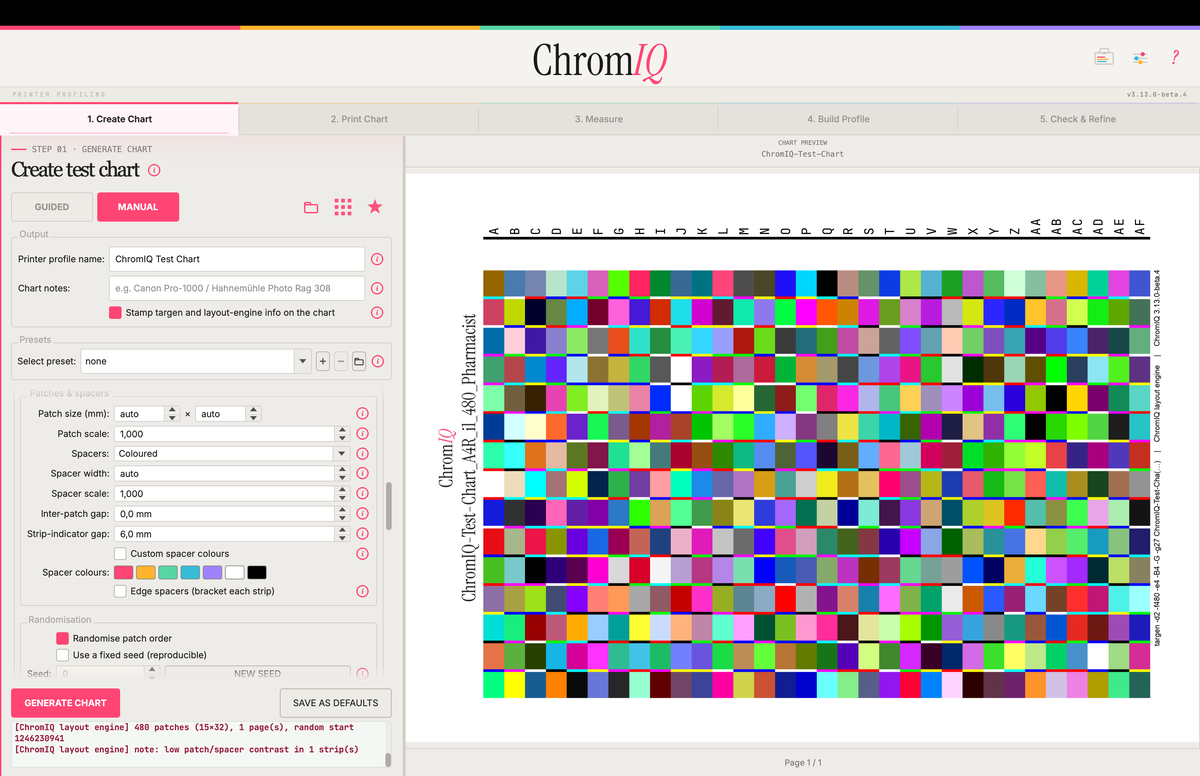
Task: Open the toolbox briefcase icon in header
Action: (1103, 58)
